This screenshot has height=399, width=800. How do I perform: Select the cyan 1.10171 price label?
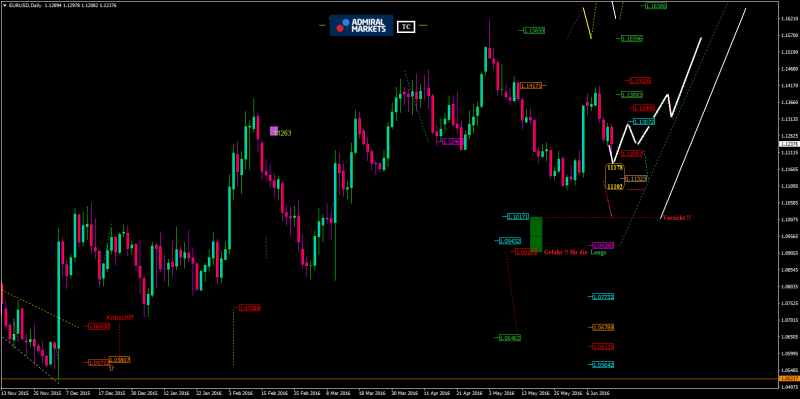coord(518,217)
